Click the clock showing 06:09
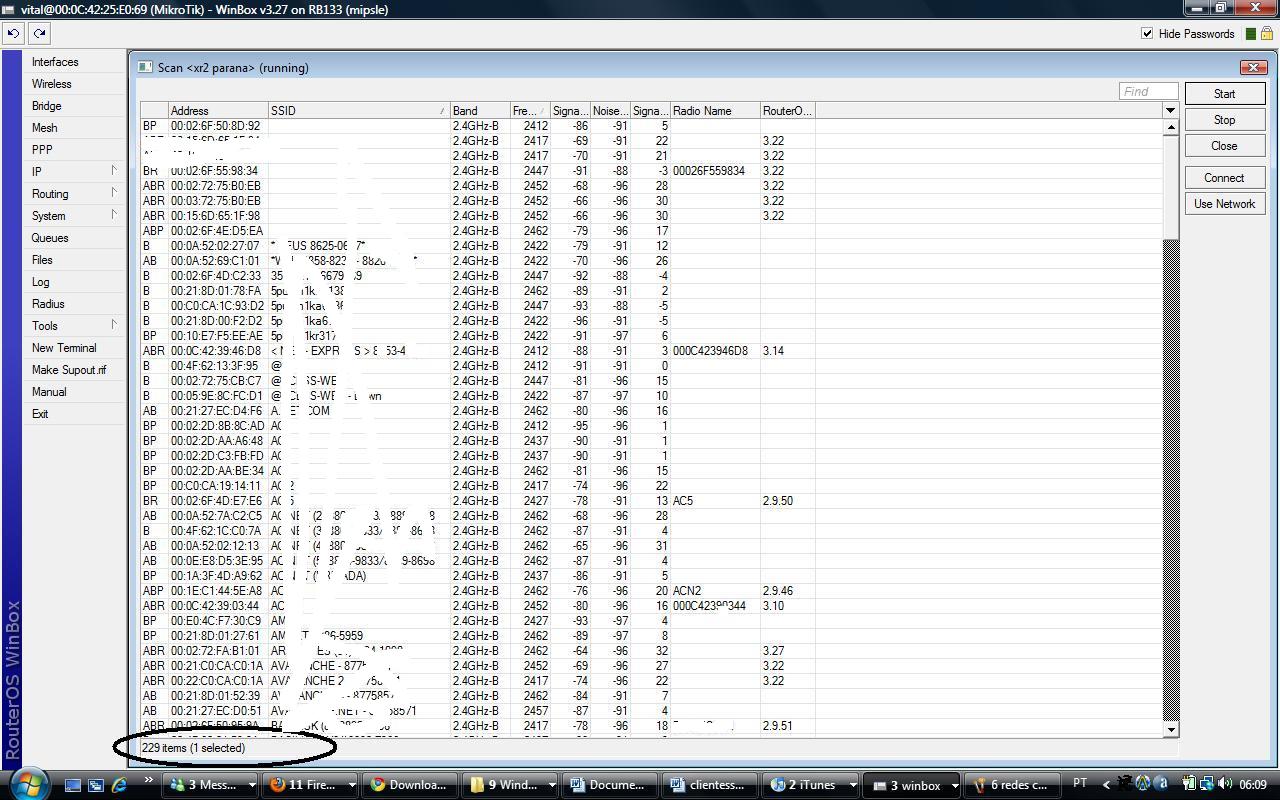The width and height of the screenshot is (1280, 800). pos(1253,785)
